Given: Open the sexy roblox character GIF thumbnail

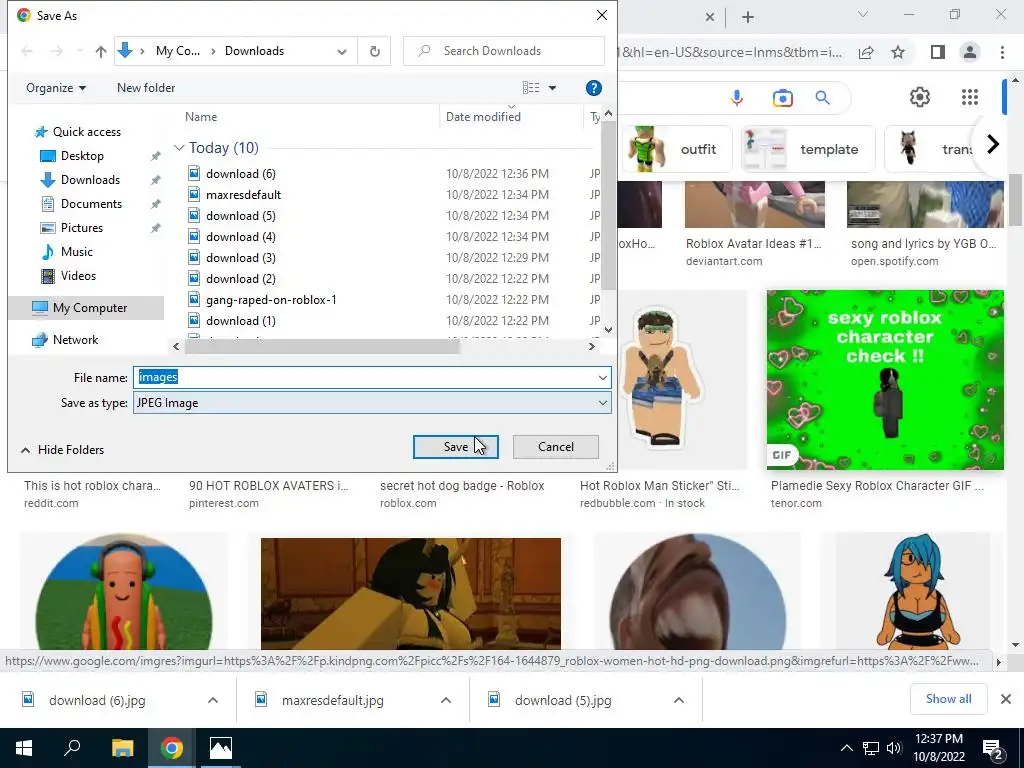Looking at the screenshot, I should pos(885,380).
